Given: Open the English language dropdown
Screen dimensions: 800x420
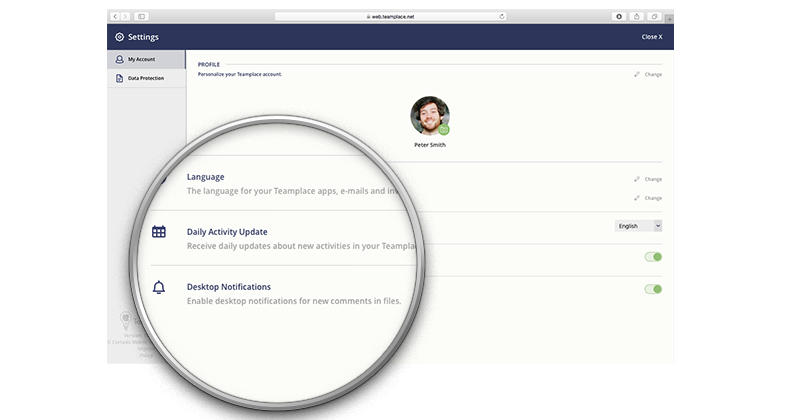Looking at the screenshot, I should [x=638, y=226].
